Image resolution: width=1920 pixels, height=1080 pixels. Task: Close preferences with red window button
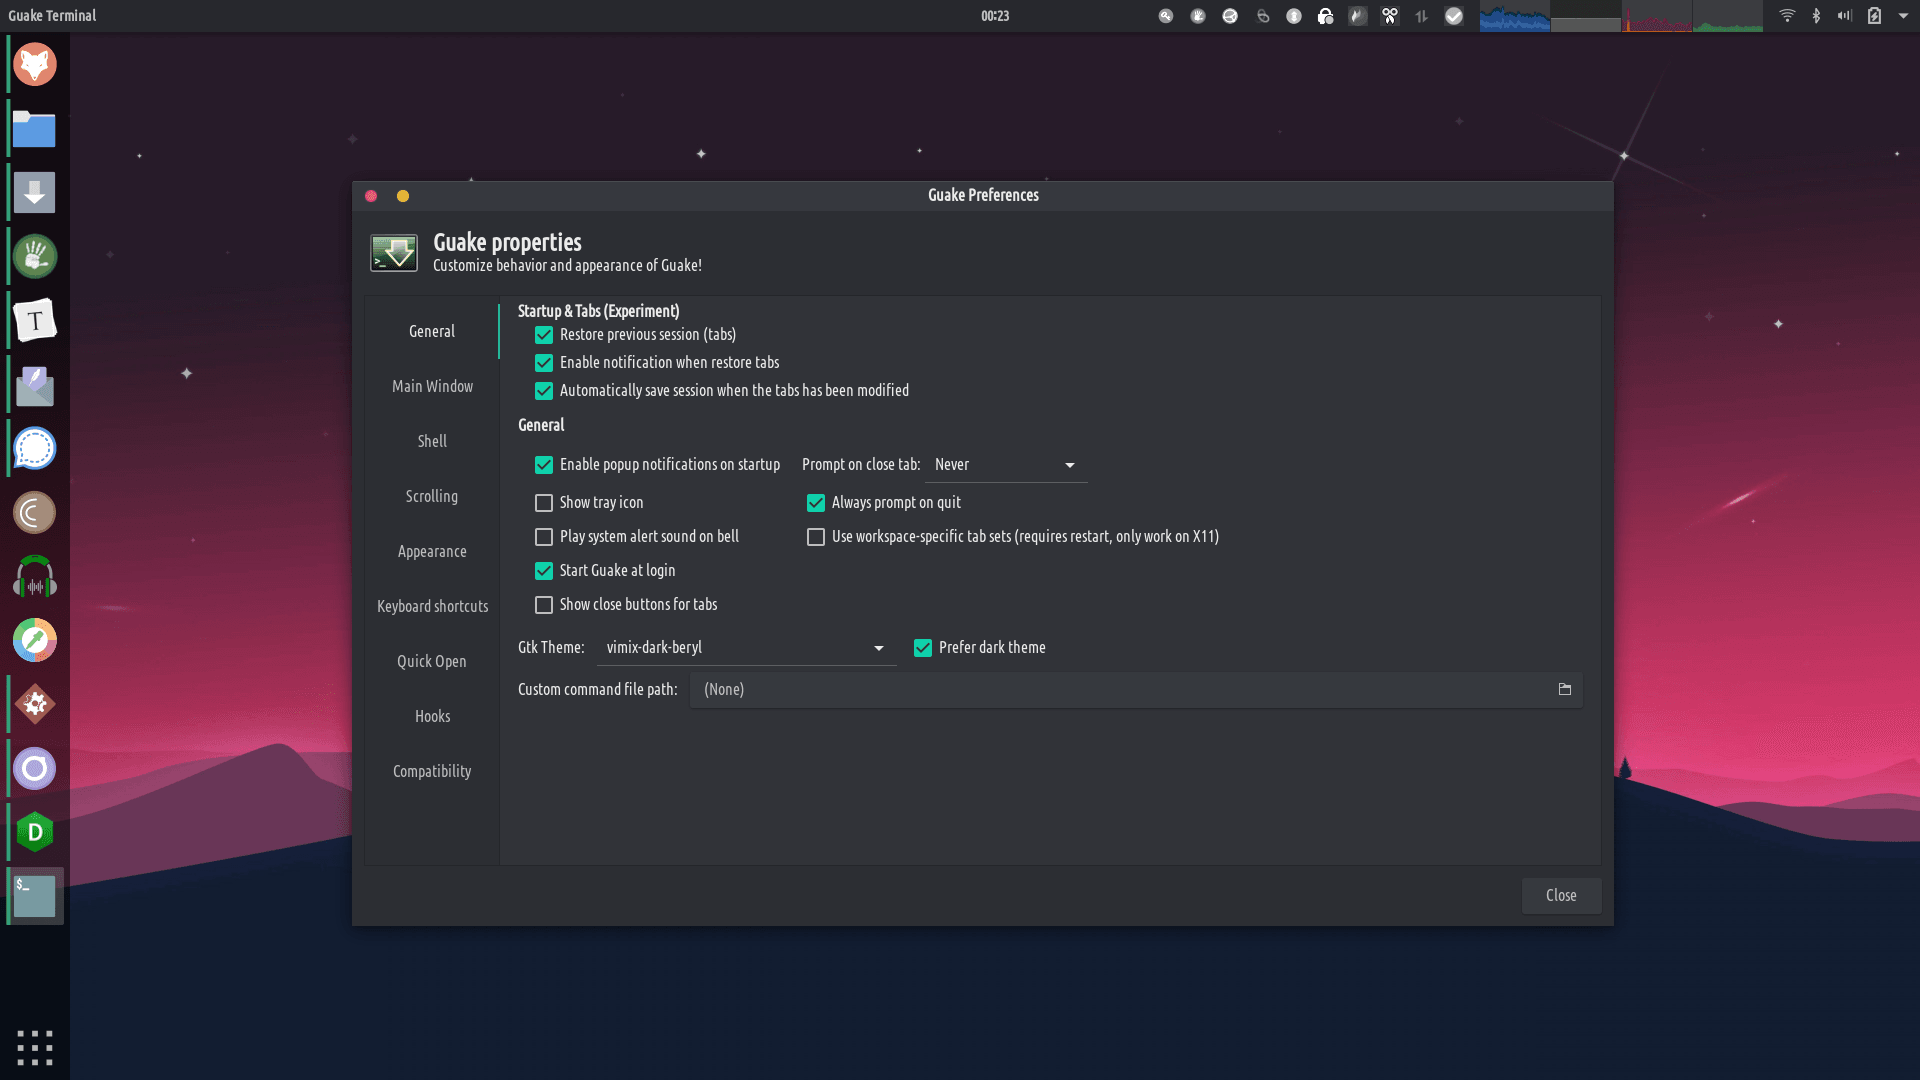(x=371, y=196)
